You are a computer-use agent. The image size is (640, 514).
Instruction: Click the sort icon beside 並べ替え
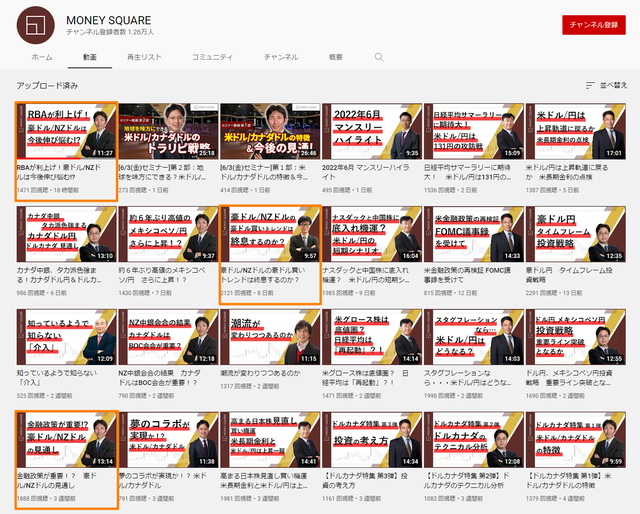(x=590, y=85)
